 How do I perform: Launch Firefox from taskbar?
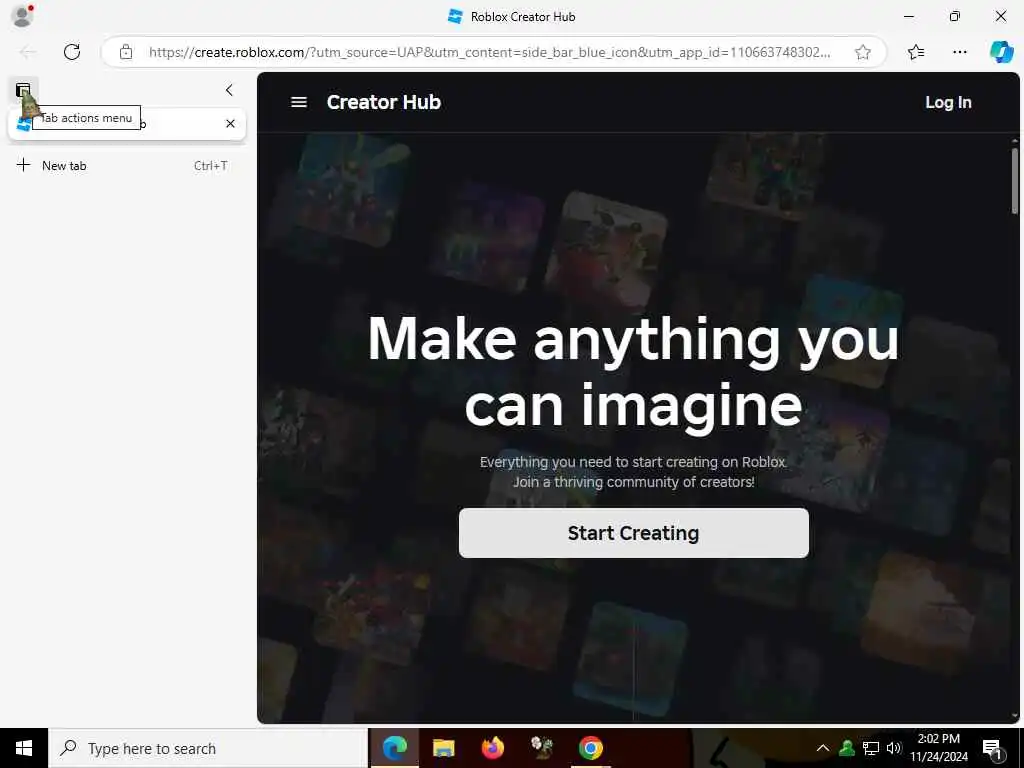click(492, 748)
